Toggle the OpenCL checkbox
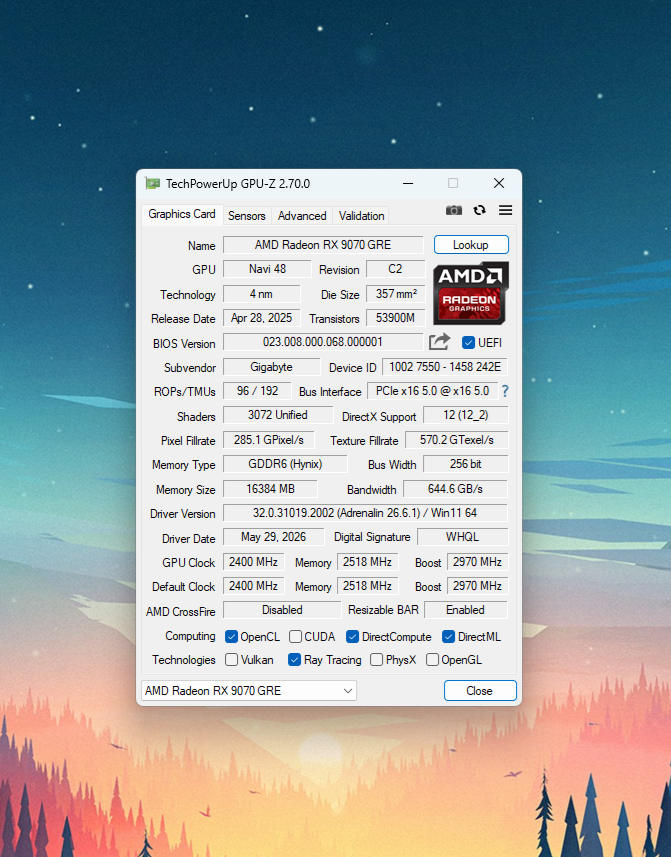 (232, 637)
